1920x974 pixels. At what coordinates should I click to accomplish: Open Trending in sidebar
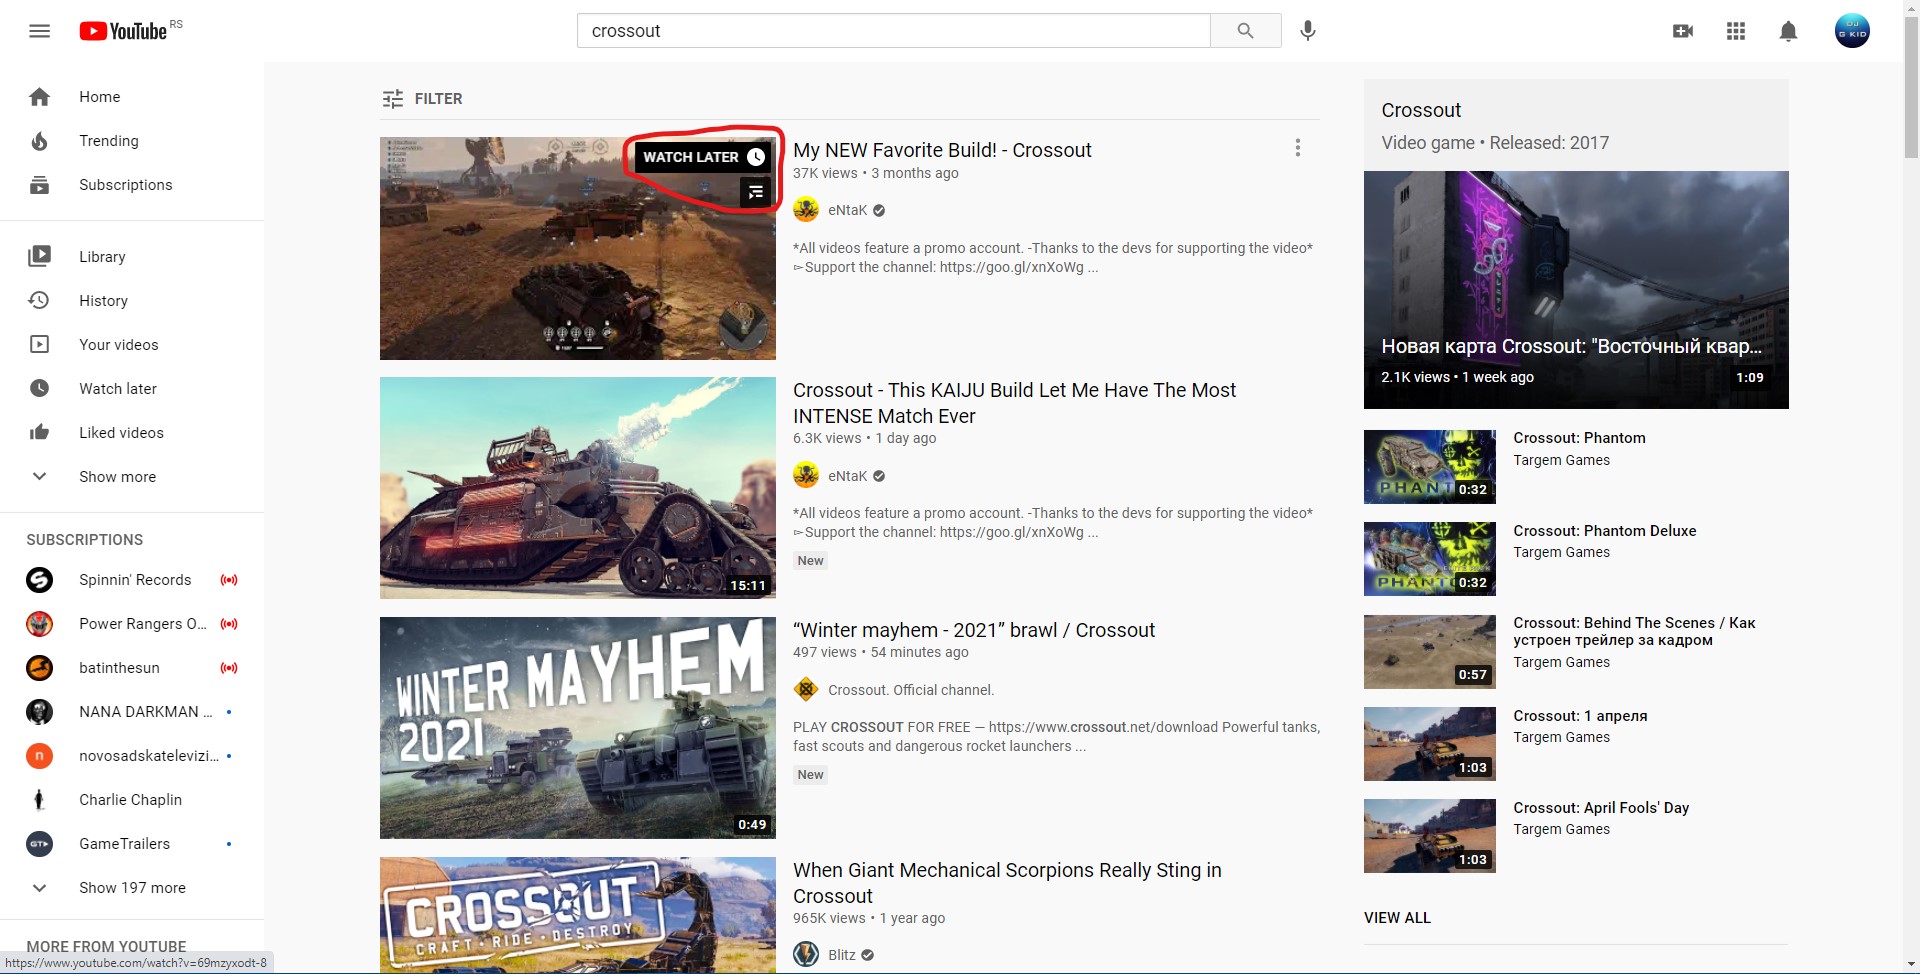tap(132, 141)
